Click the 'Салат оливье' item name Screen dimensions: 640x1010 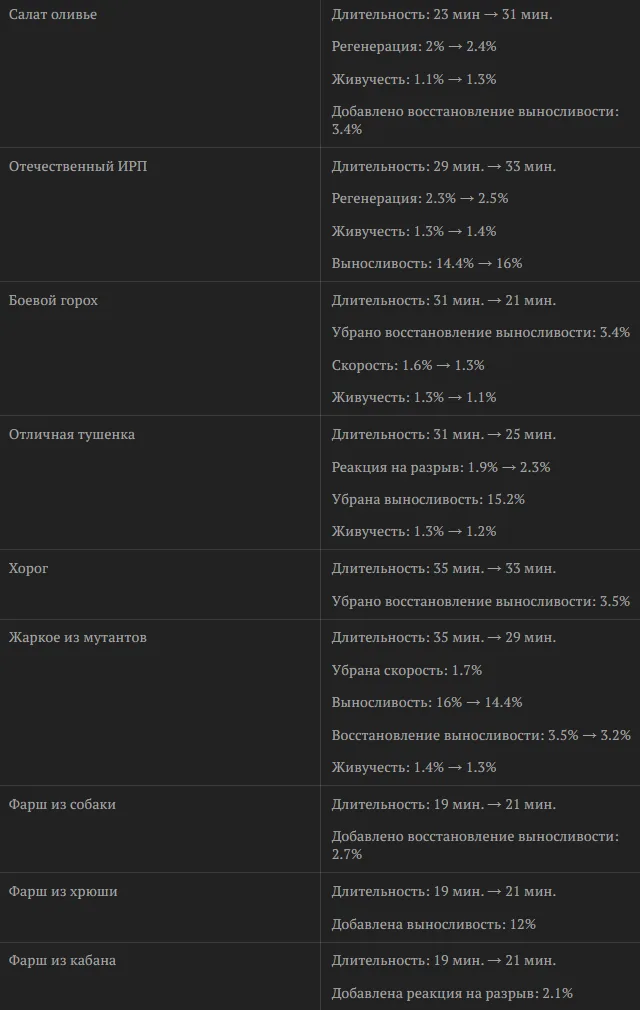(53, 14)
